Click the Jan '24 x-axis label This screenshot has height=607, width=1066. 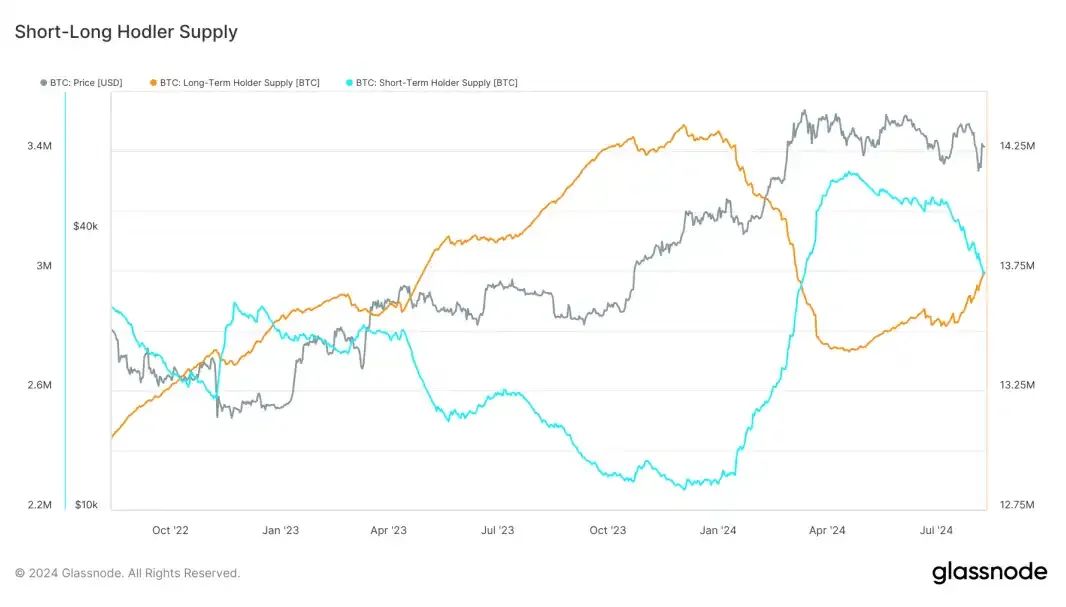[x=718, y=530]
